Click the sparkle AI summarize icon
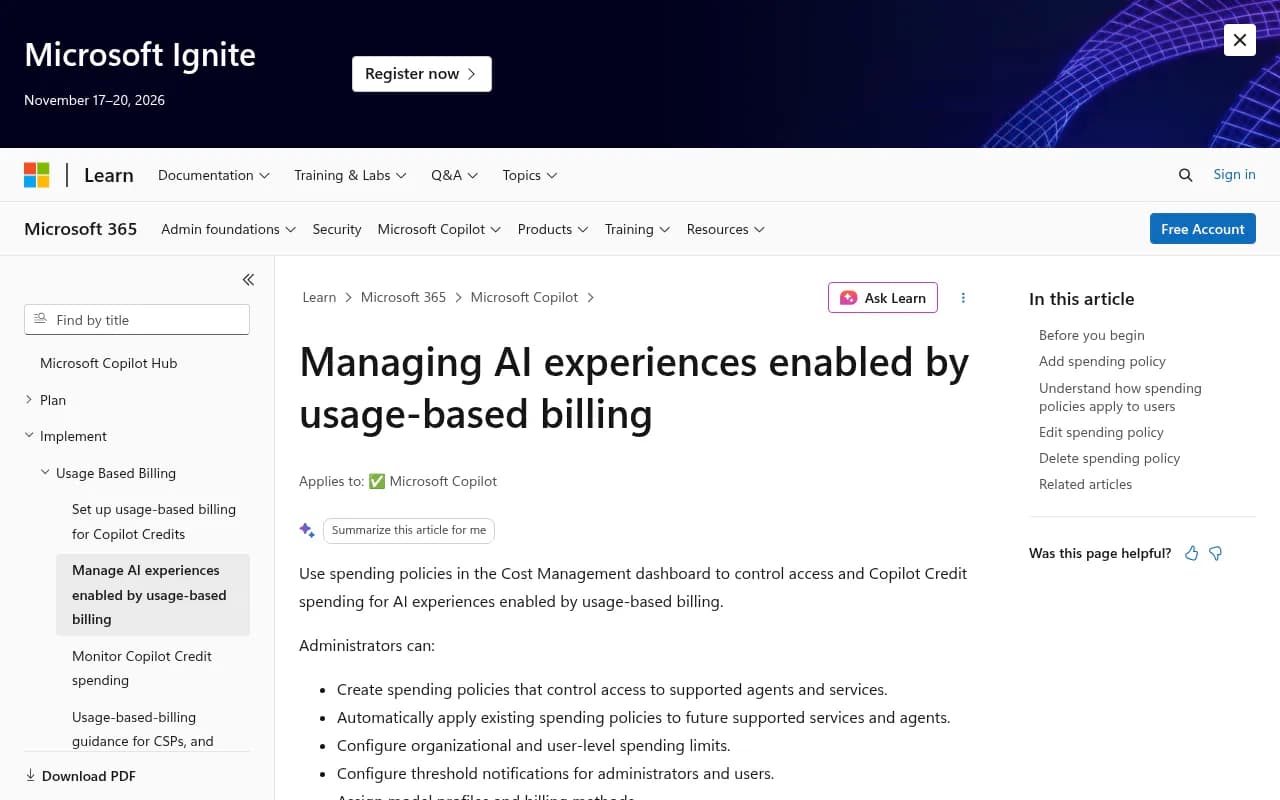 click(307, 530)
